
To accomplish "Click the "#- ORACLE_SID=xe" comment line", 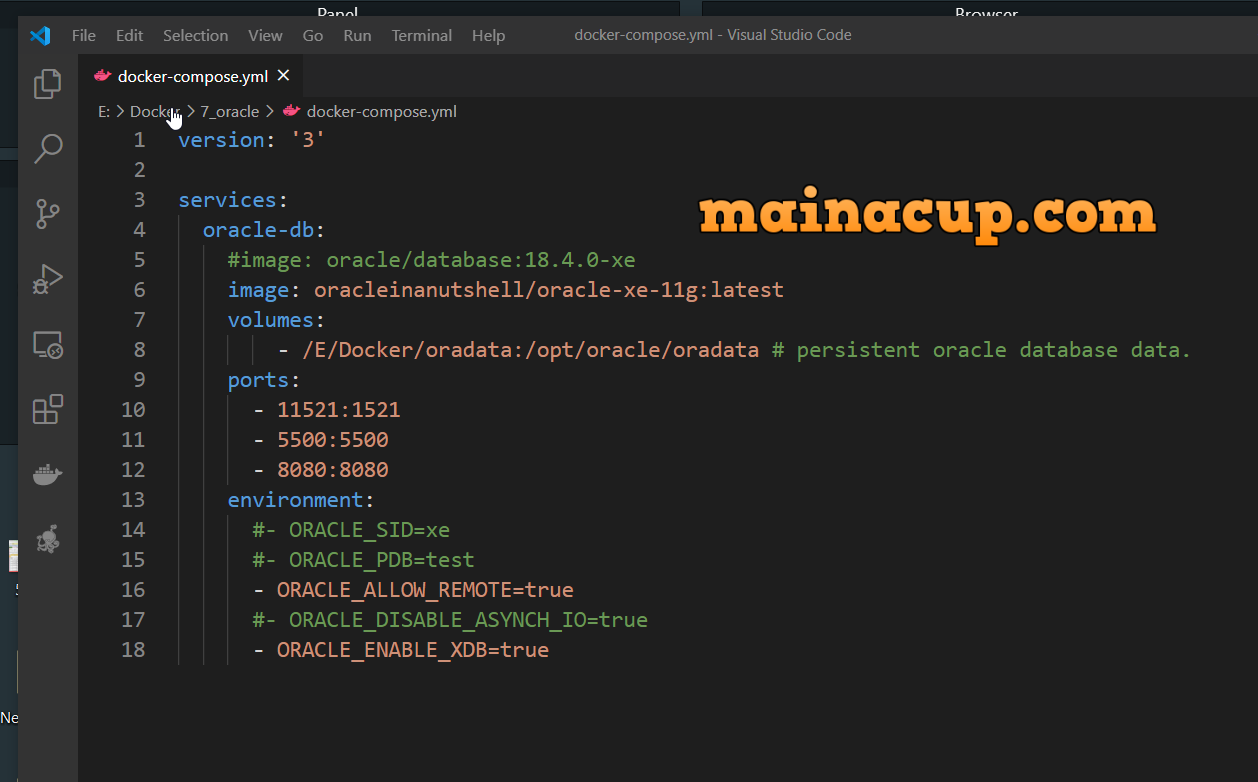I will pos(351,530).
